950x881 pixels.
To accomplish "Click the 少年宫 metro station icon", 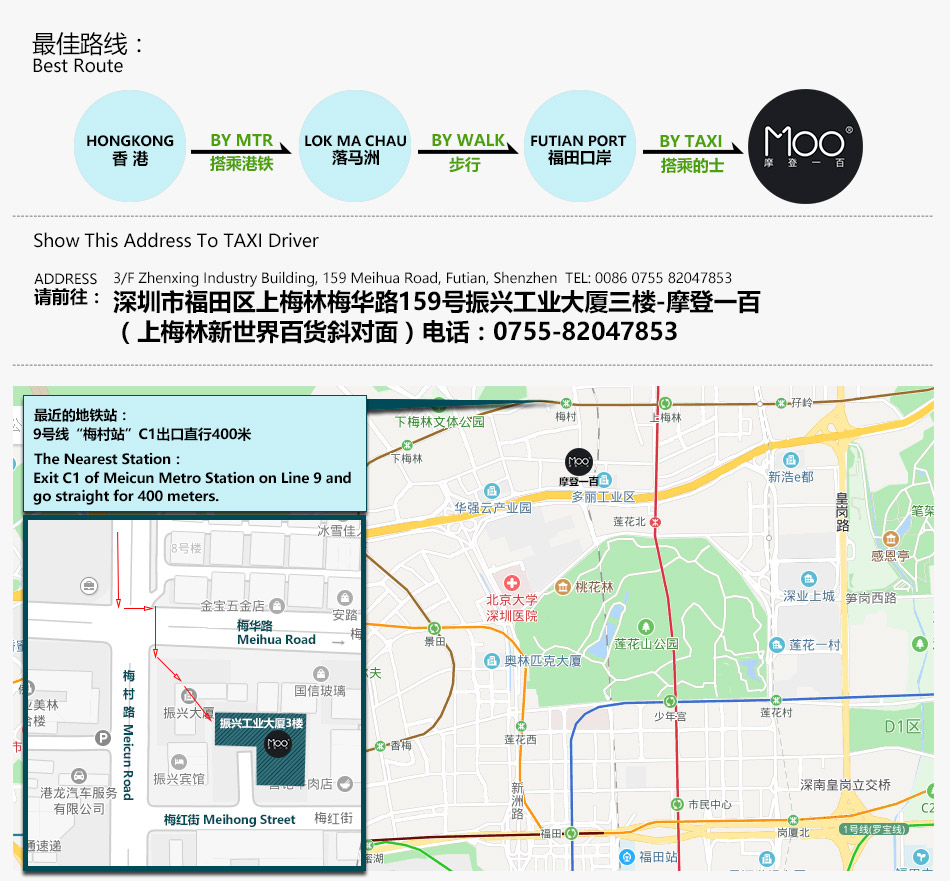I will click(670, 701).
